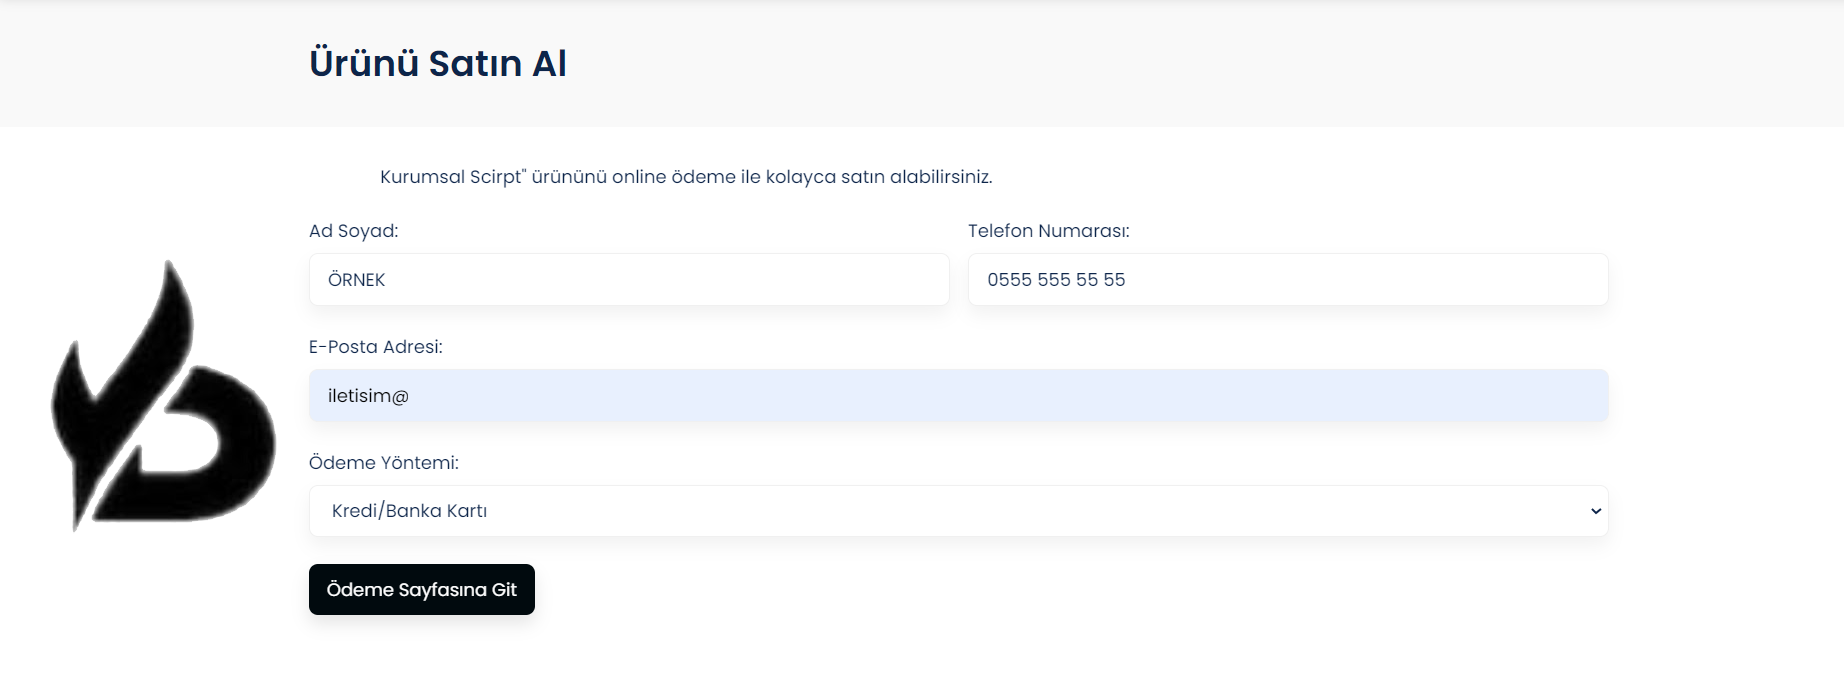Click the Telefon Numarası label

1048,231
